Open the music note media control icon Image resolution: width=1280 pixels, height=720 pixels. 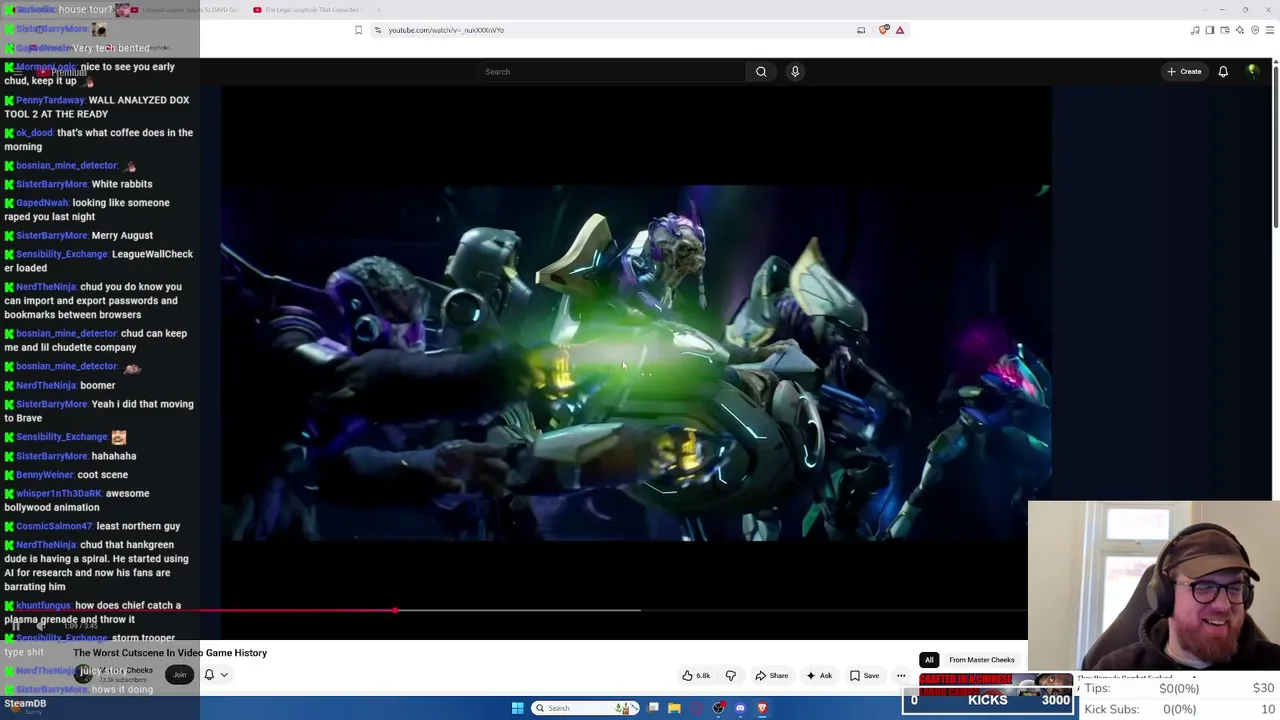(1195, 30)
